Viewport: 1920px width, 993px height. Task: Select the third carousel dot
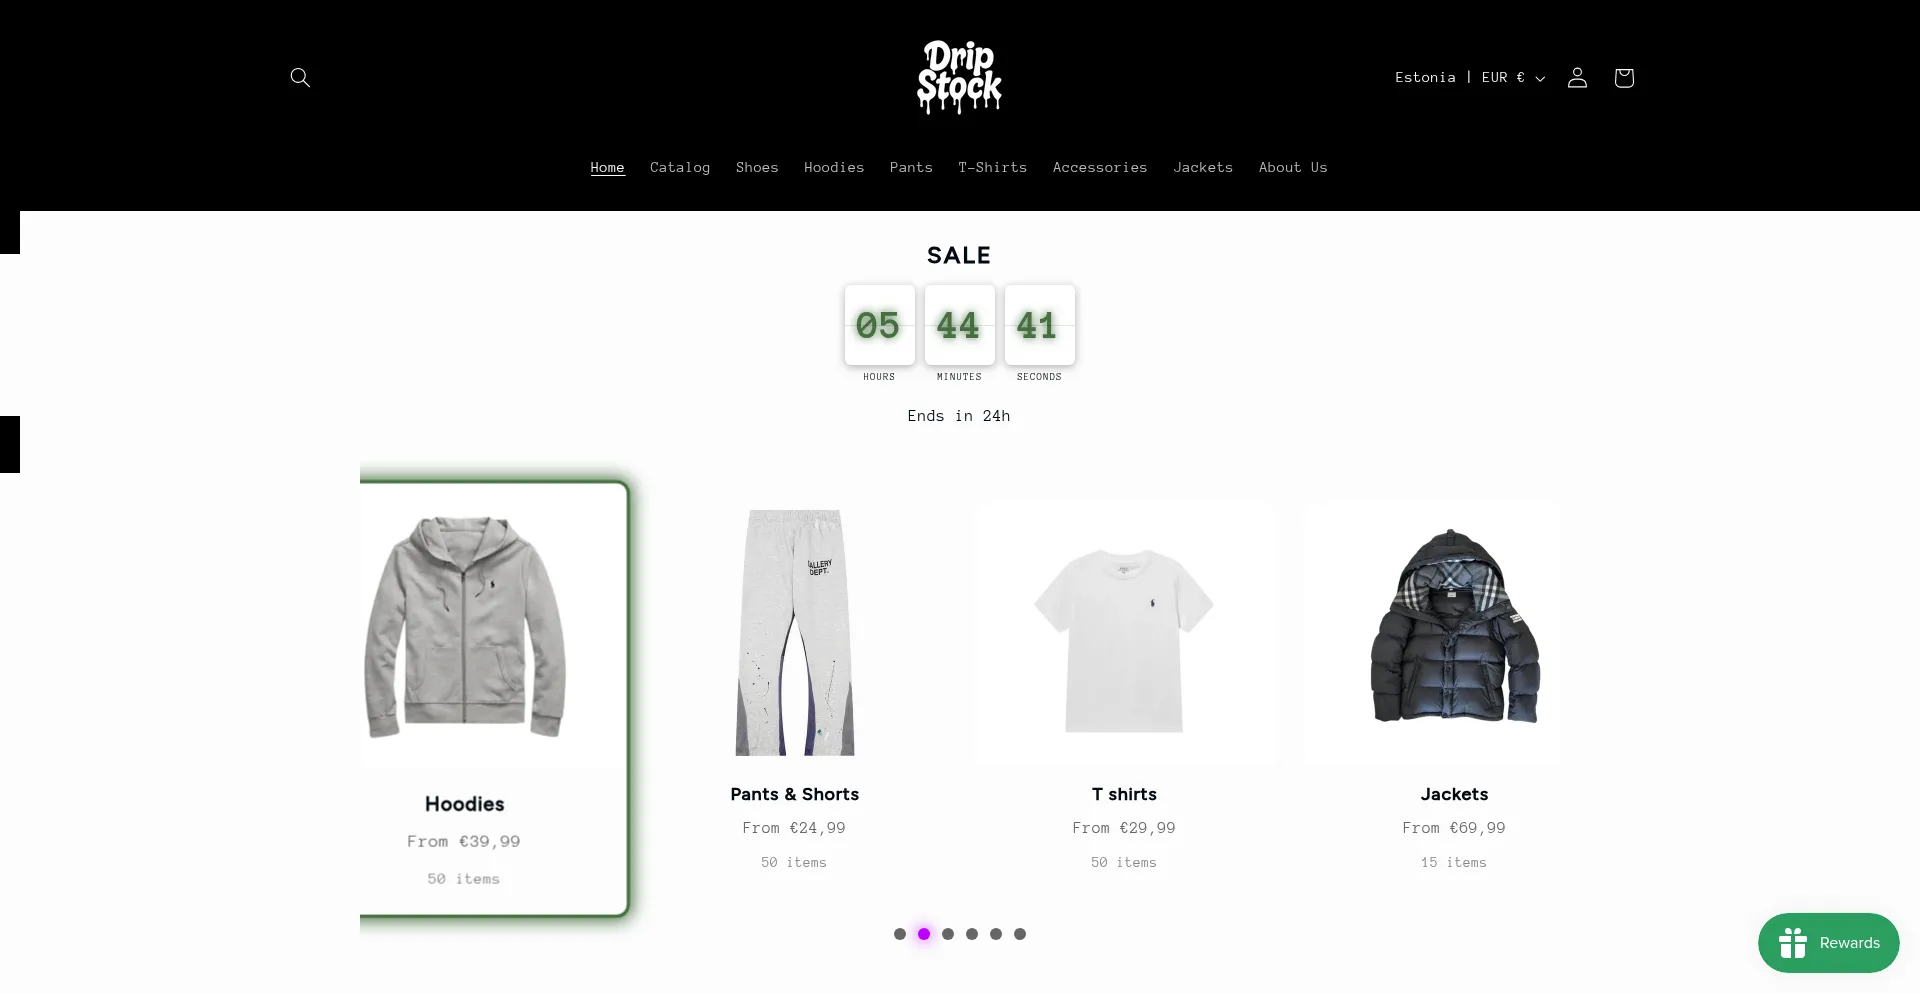[x=948, y=934]
